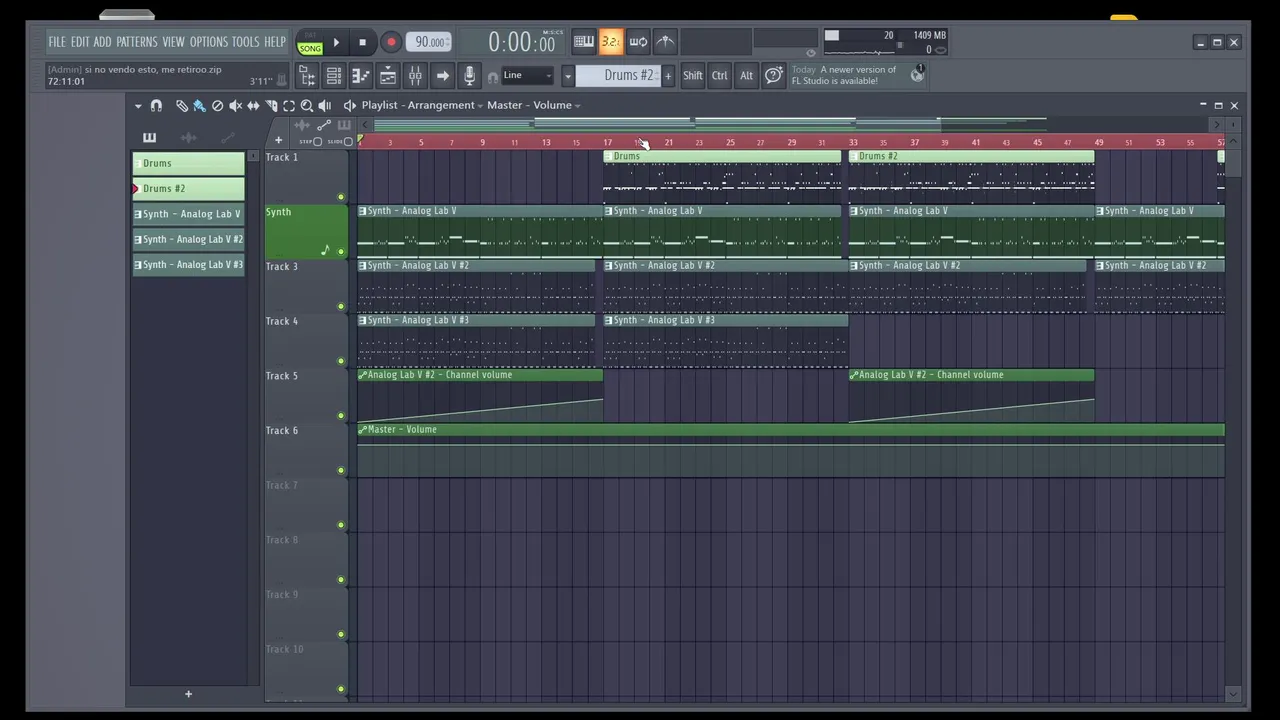Open the ADD menu
The image size is (1280, 720).
[x=103, y=42]
